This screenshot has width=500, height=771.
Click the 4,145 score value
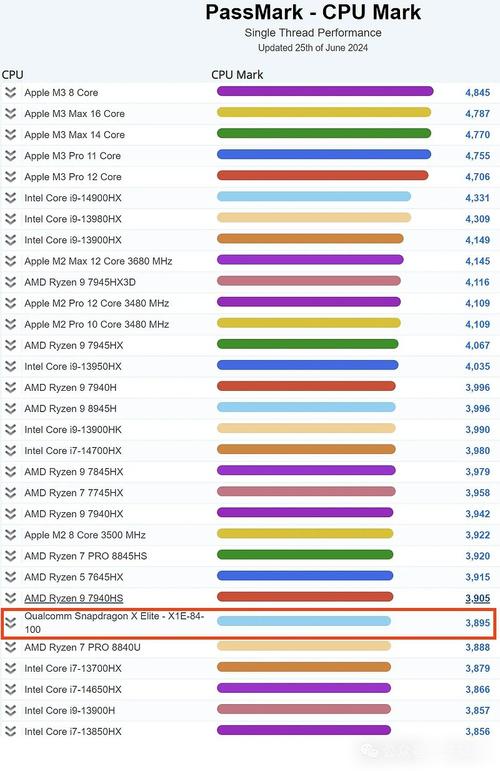point(477,261)
